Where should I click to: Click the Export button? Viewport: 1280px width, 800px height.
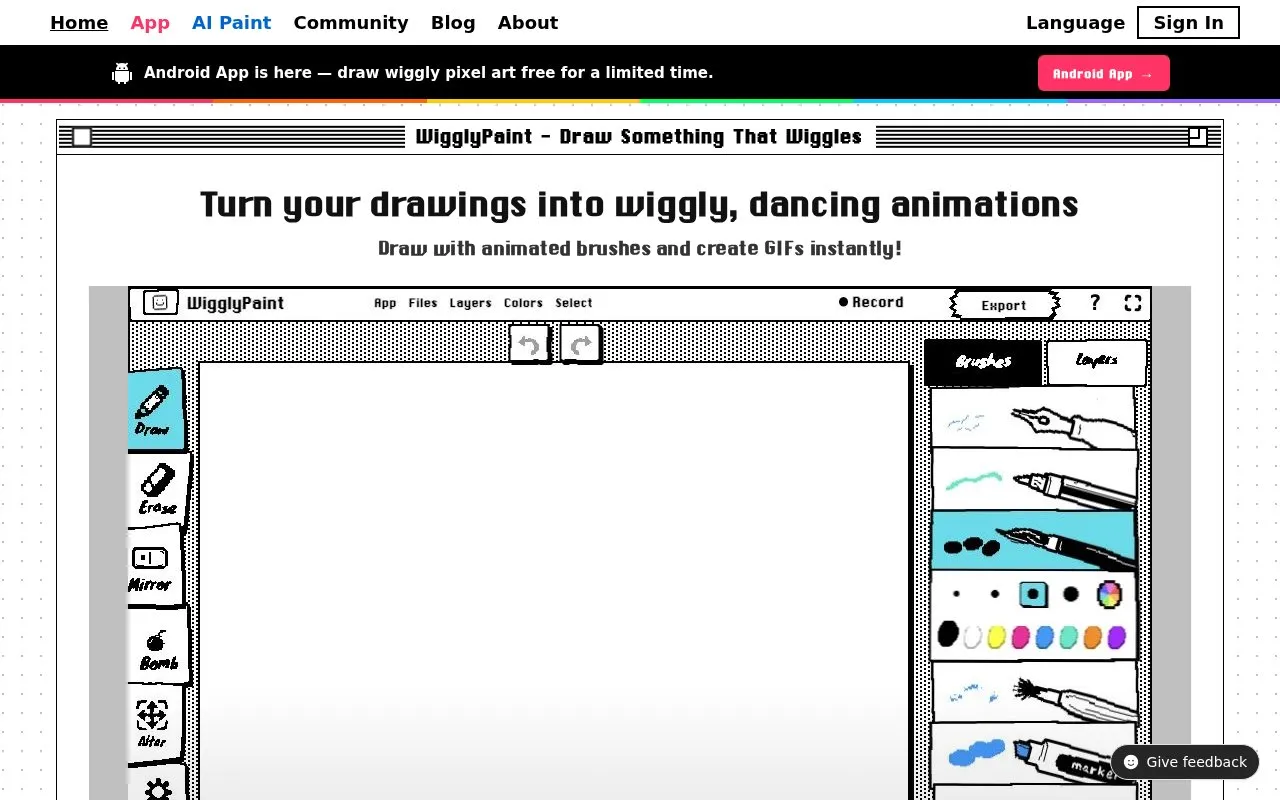tap(1004, 305)
